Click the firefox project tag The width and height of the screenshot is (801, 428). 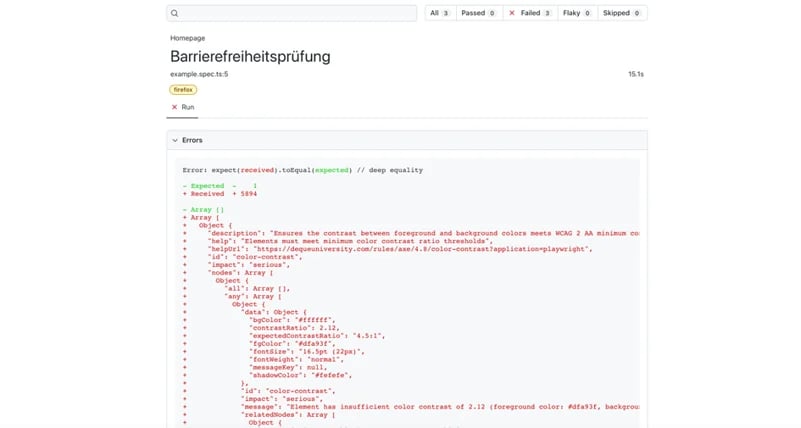(183, 89)
